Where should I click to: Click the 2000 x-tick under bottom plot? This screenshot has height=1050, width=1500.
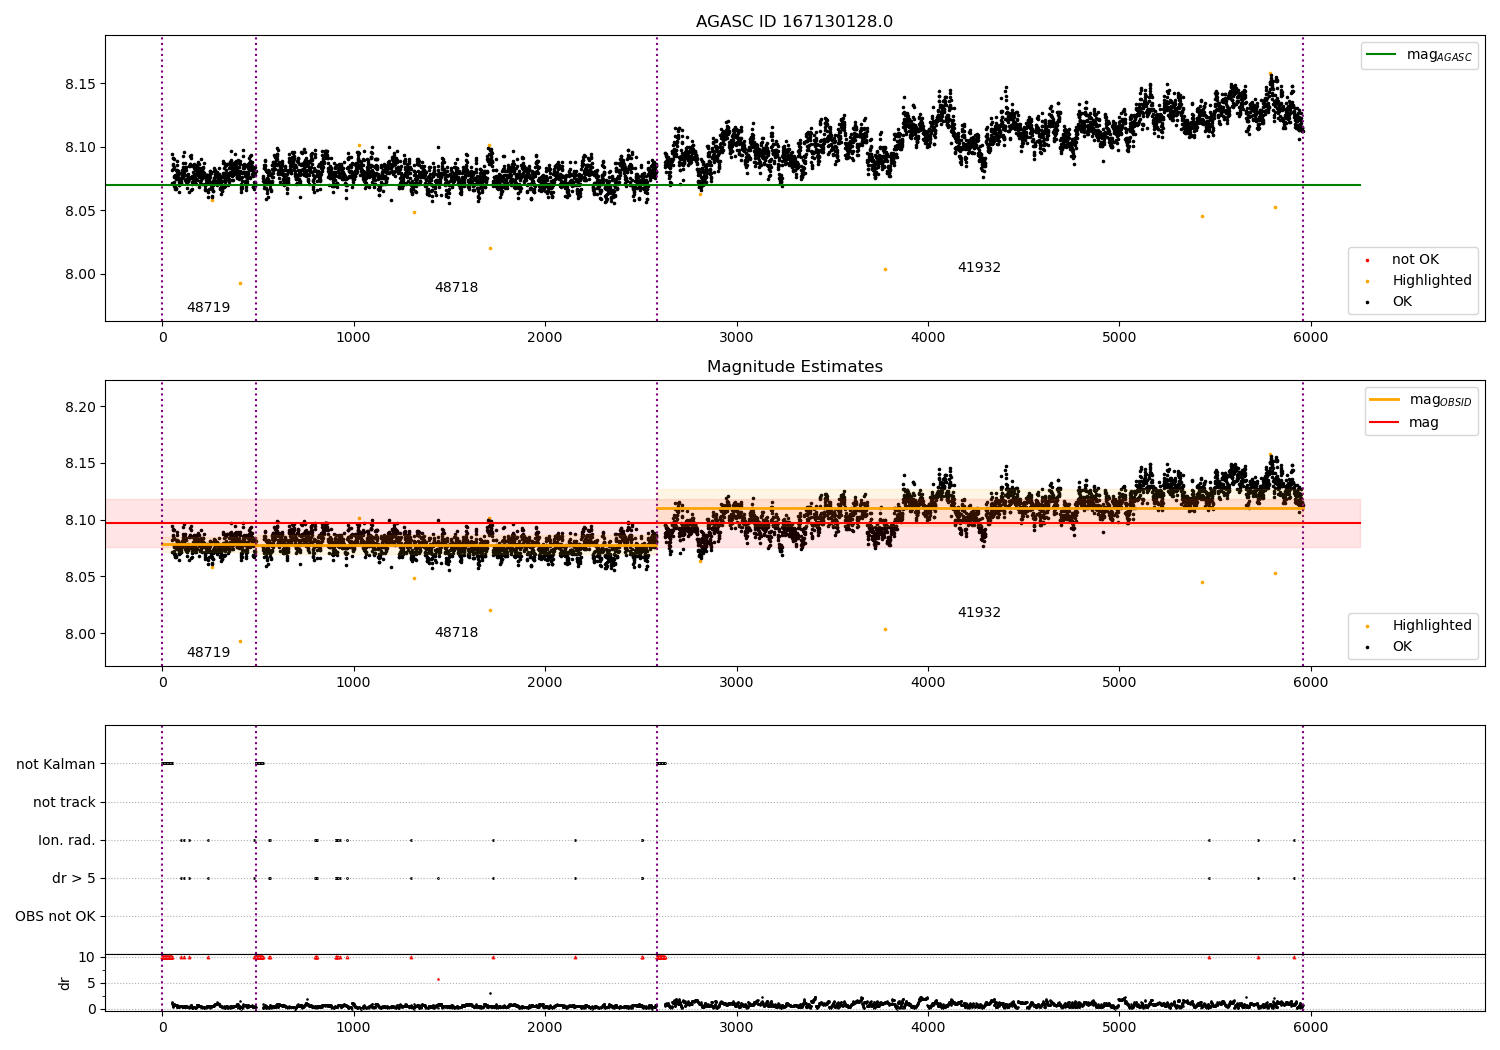545,1028
